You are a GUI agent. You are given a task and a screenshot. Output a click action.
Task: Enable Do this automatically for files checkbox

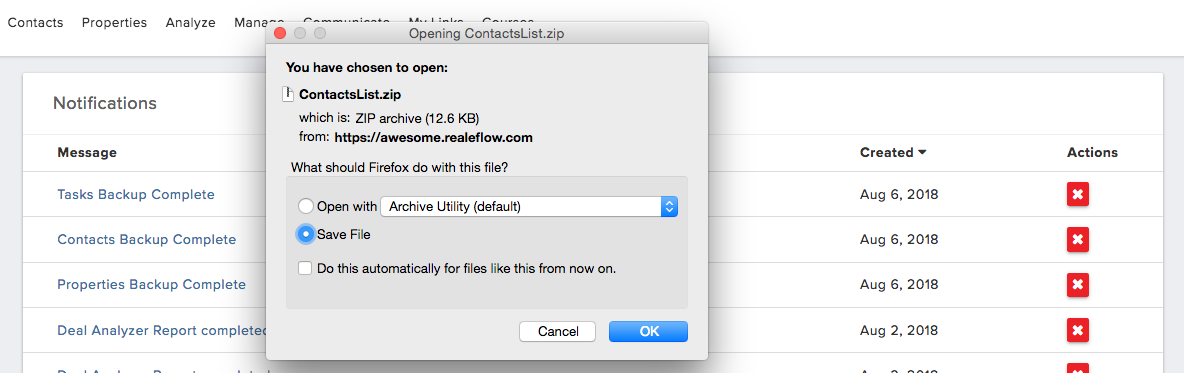click(305, 268)
